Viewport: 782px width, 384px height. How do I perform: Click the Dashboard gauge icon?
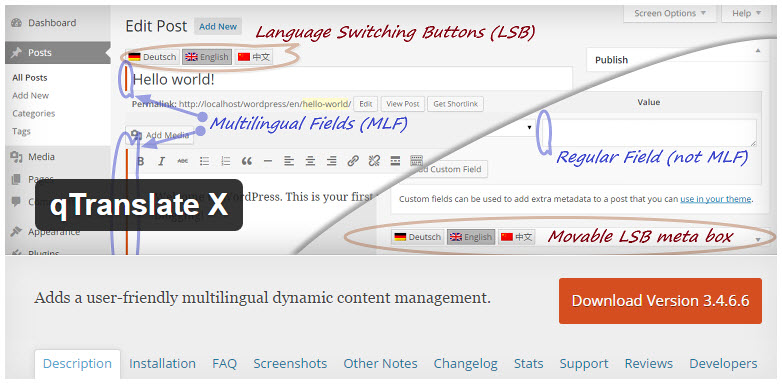(16, 23)
